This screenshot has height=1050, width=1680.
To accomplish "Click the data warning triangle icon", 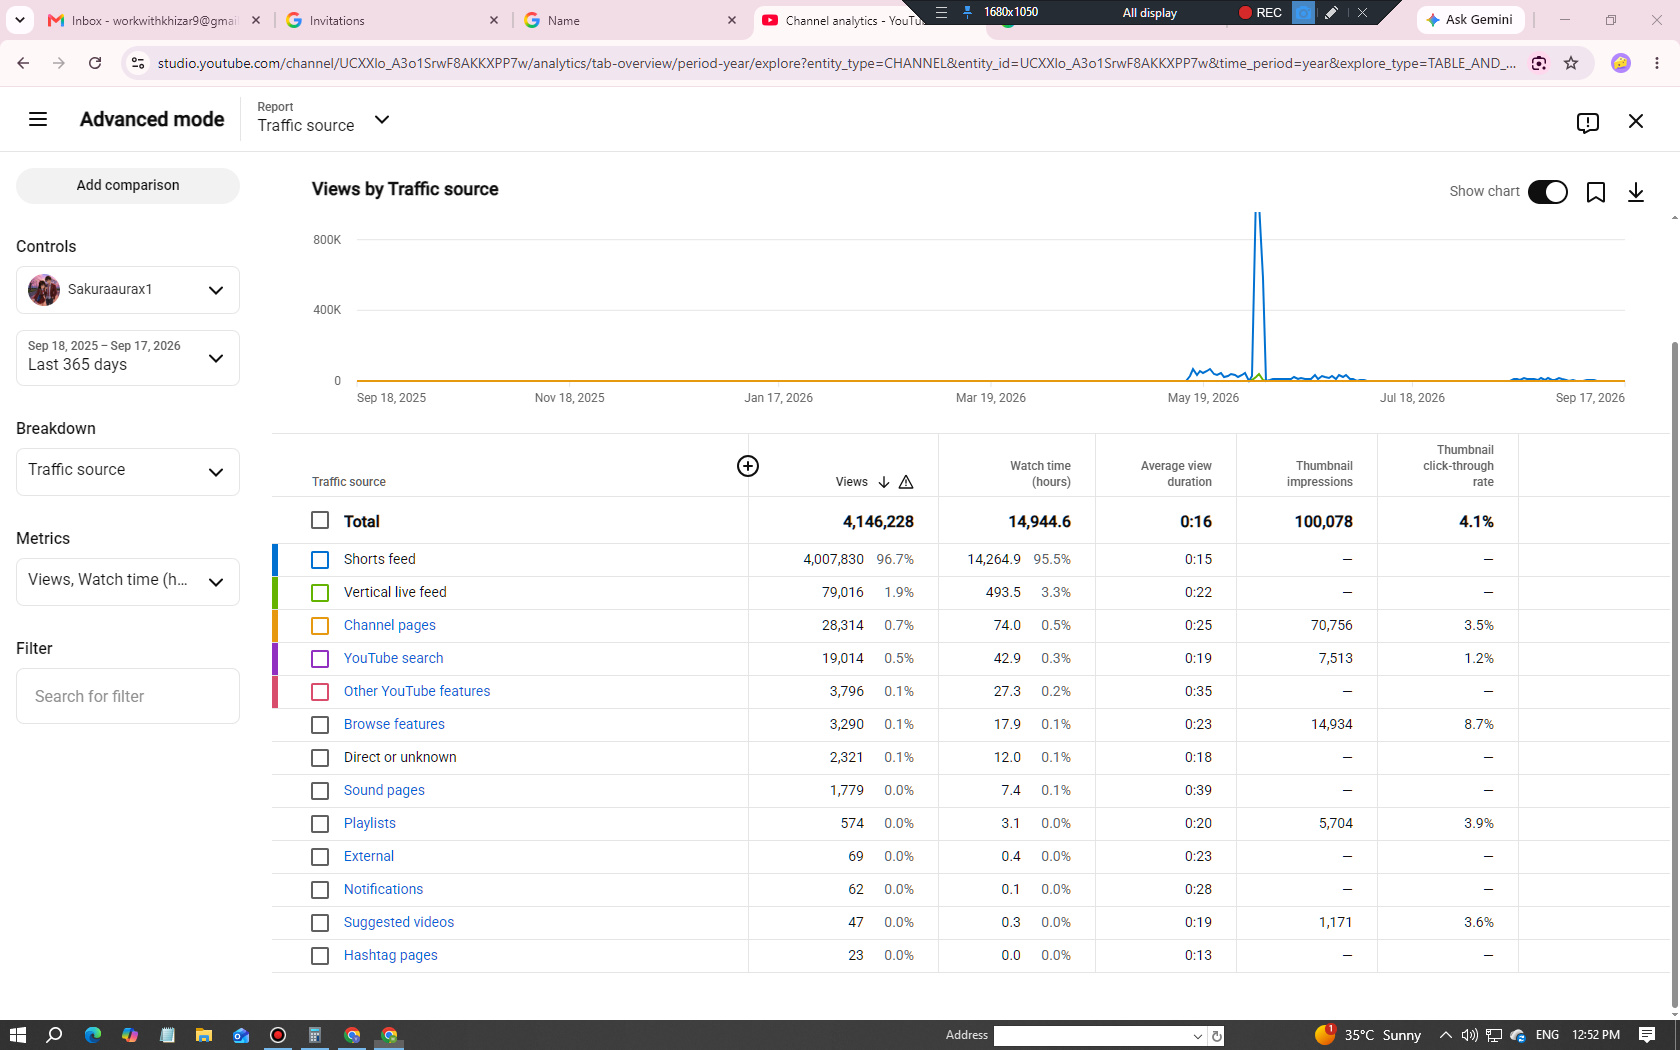I will (906, 482).
